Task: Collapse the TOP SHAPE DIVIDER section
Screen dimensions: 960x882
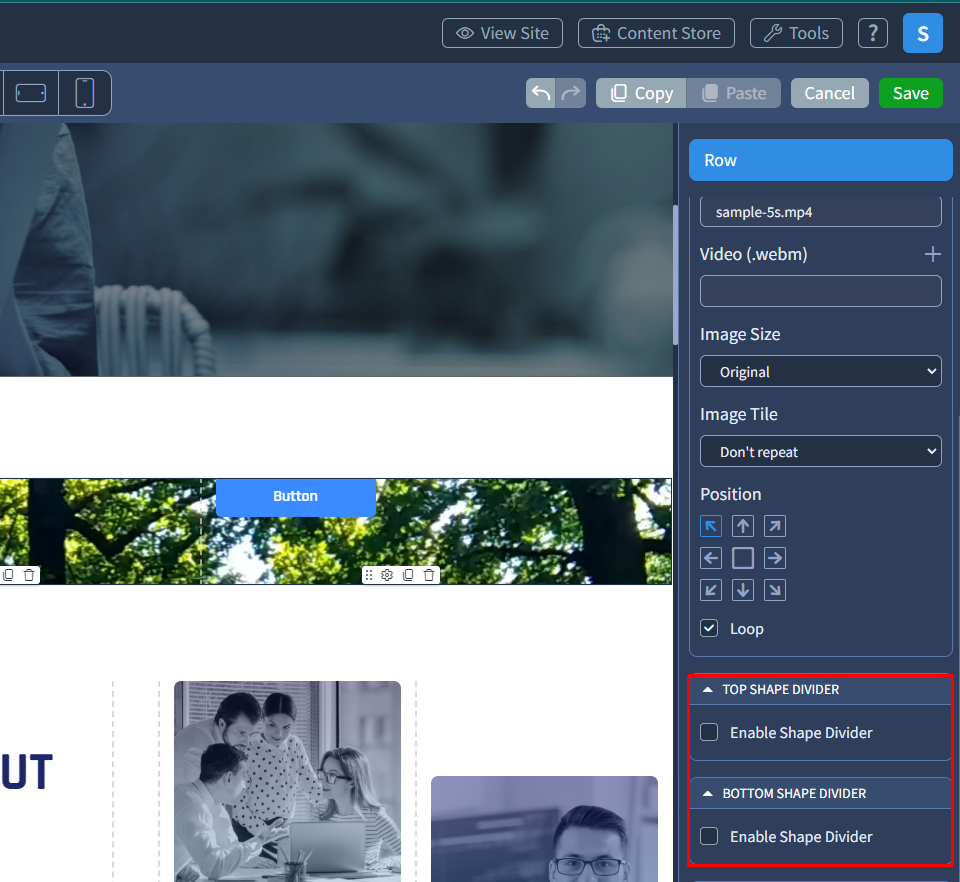Action: 709,689
